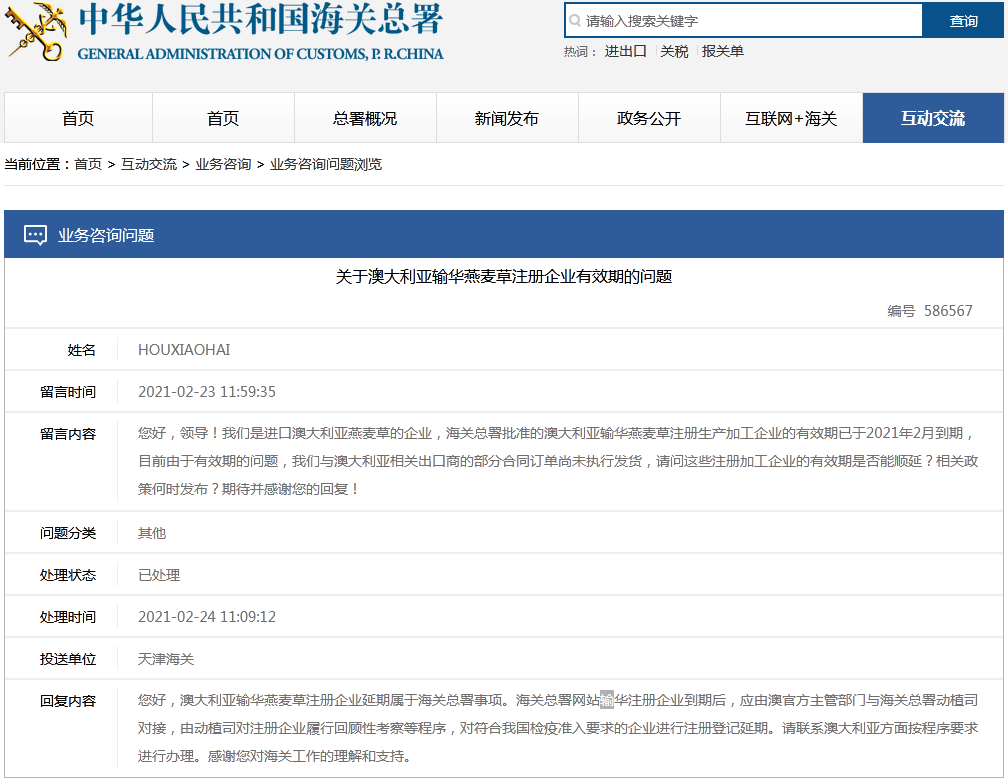Click the inquiry number 586567

coord(948,311)
